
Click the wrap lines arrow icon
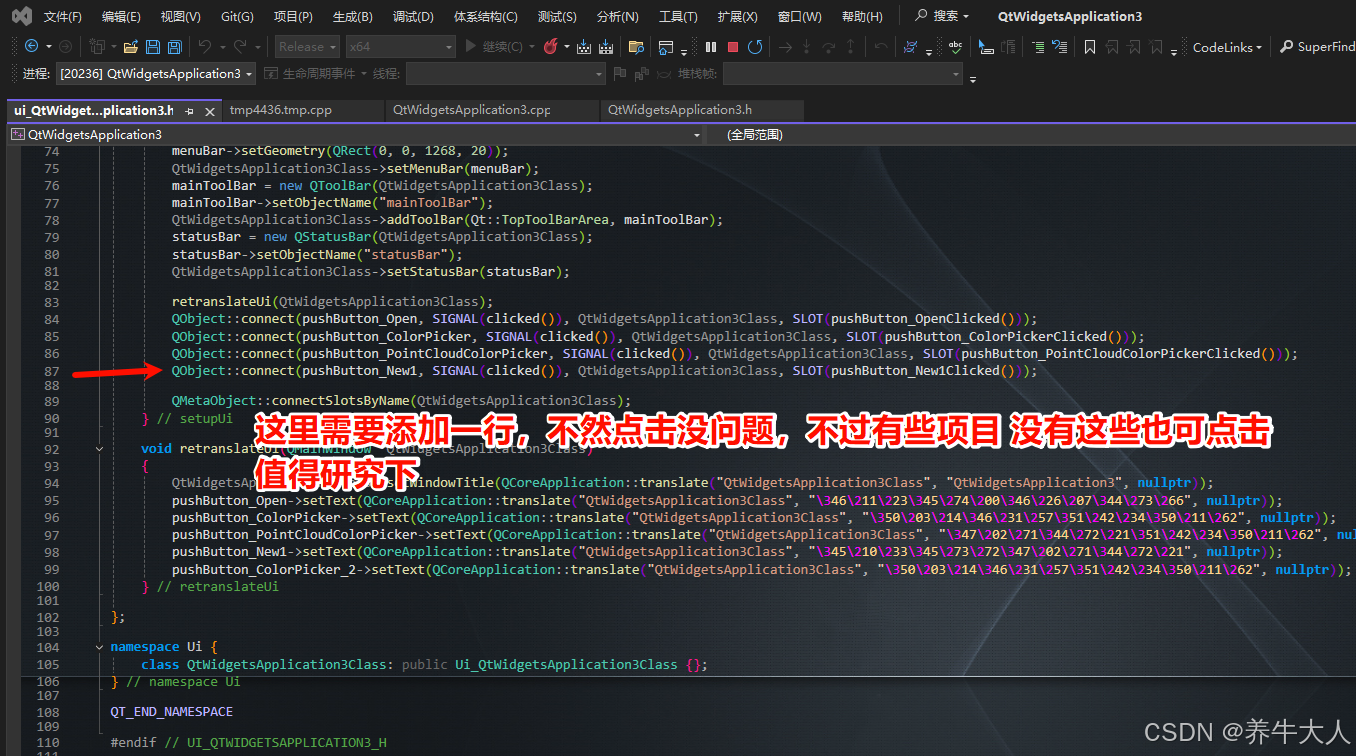click(x=1060, y=47)
